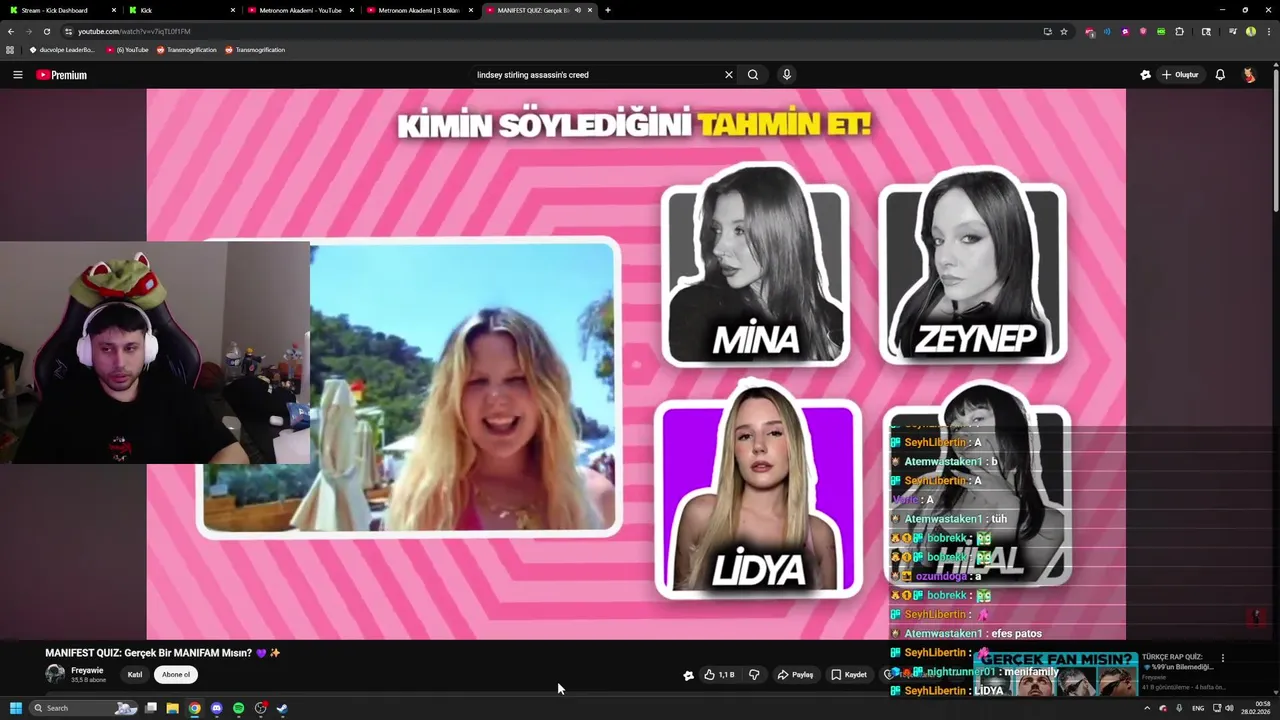Image resolution: width=1280 pixels, height=720 pixels.
Task: Open the (6) YouTube bookmark
Action: [x=128, y=50]
